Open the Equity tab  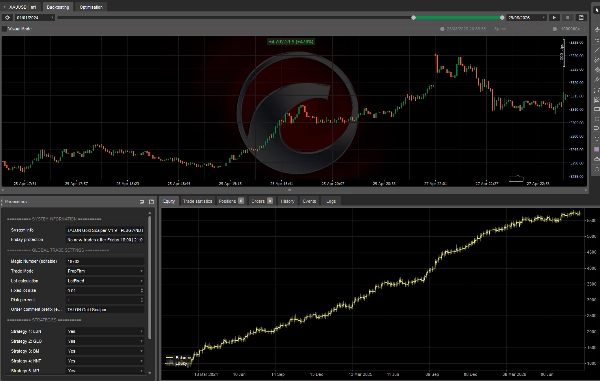click(x=169, y=201)
